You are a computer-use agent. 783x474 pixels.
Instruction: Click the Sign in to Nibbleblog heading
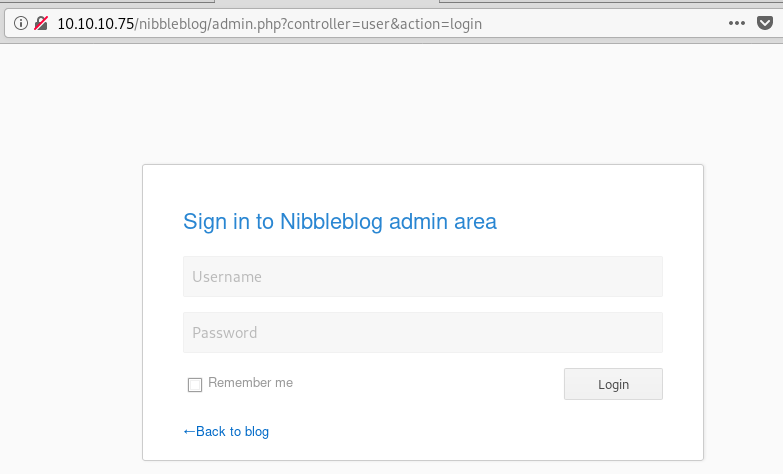[340, 222]
